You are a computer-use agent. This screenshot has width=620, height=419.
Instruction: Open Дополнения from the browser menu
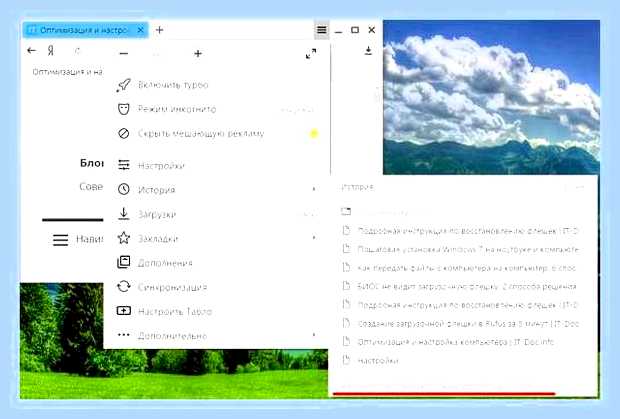pyautogui.click(x=215, y=263)
